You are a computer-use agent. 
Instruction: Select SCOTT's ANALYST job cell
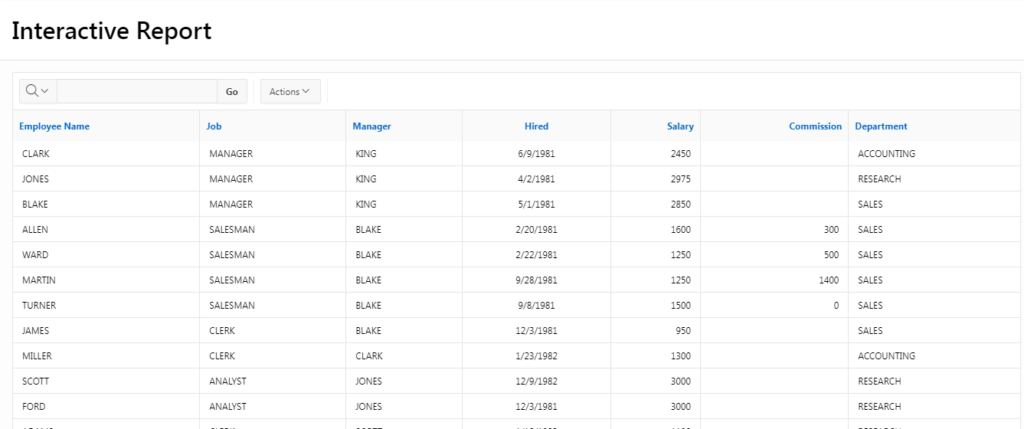(228, 381)
